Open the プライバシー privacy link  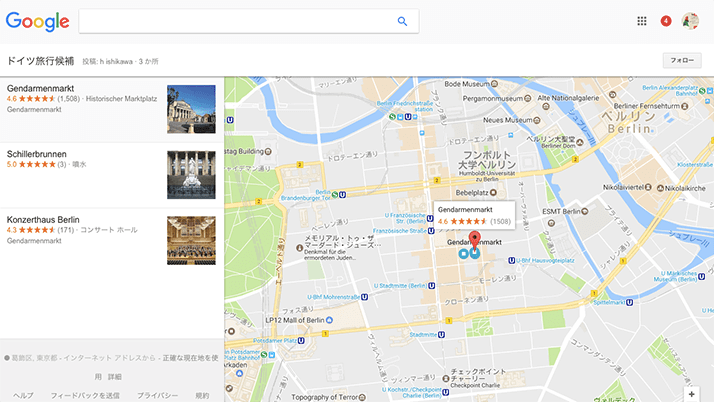point(158,396)
